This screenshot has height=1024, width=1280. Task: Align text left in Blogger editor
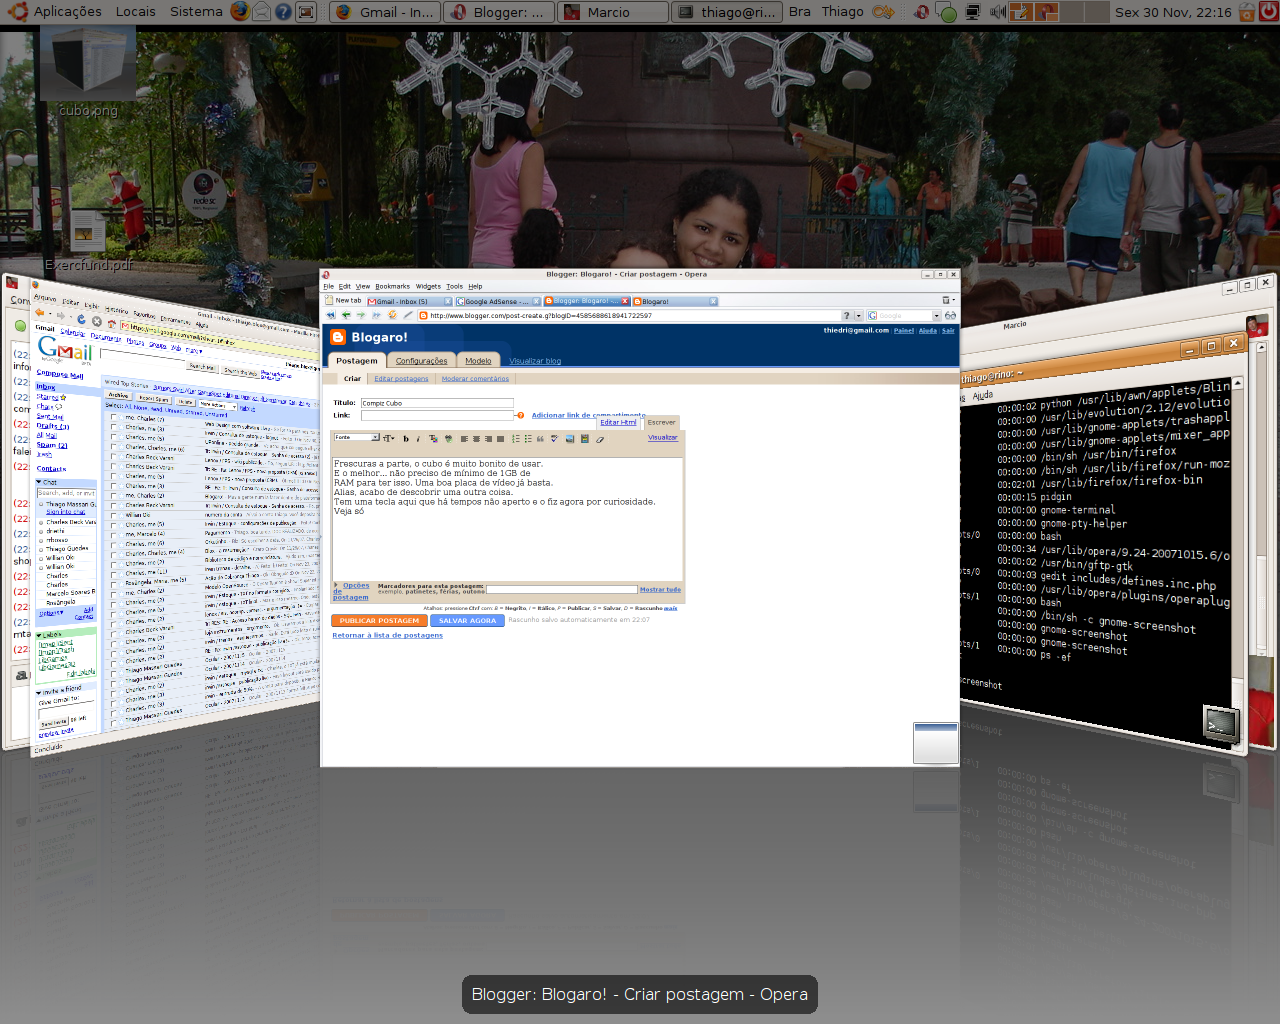click(464, 439)
